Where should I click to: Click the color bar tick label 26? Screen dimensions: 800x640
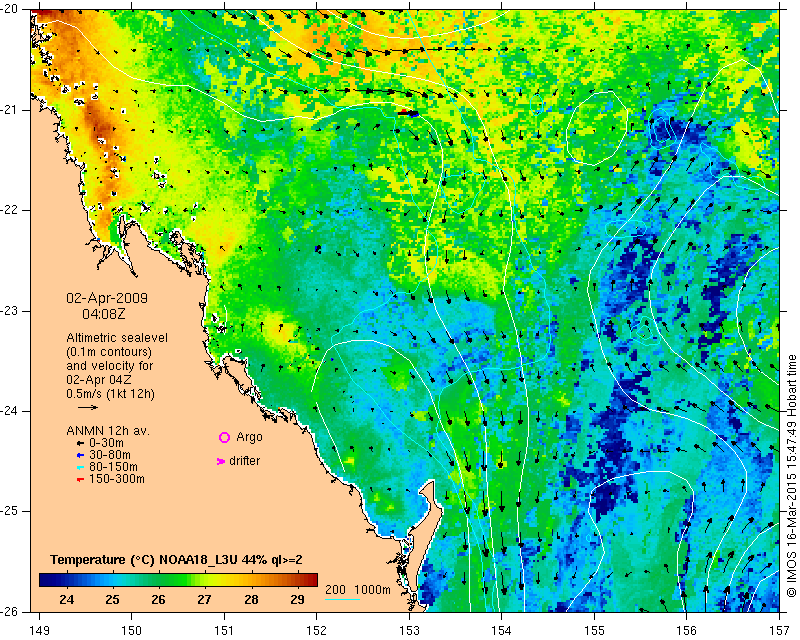pos(158,599)
